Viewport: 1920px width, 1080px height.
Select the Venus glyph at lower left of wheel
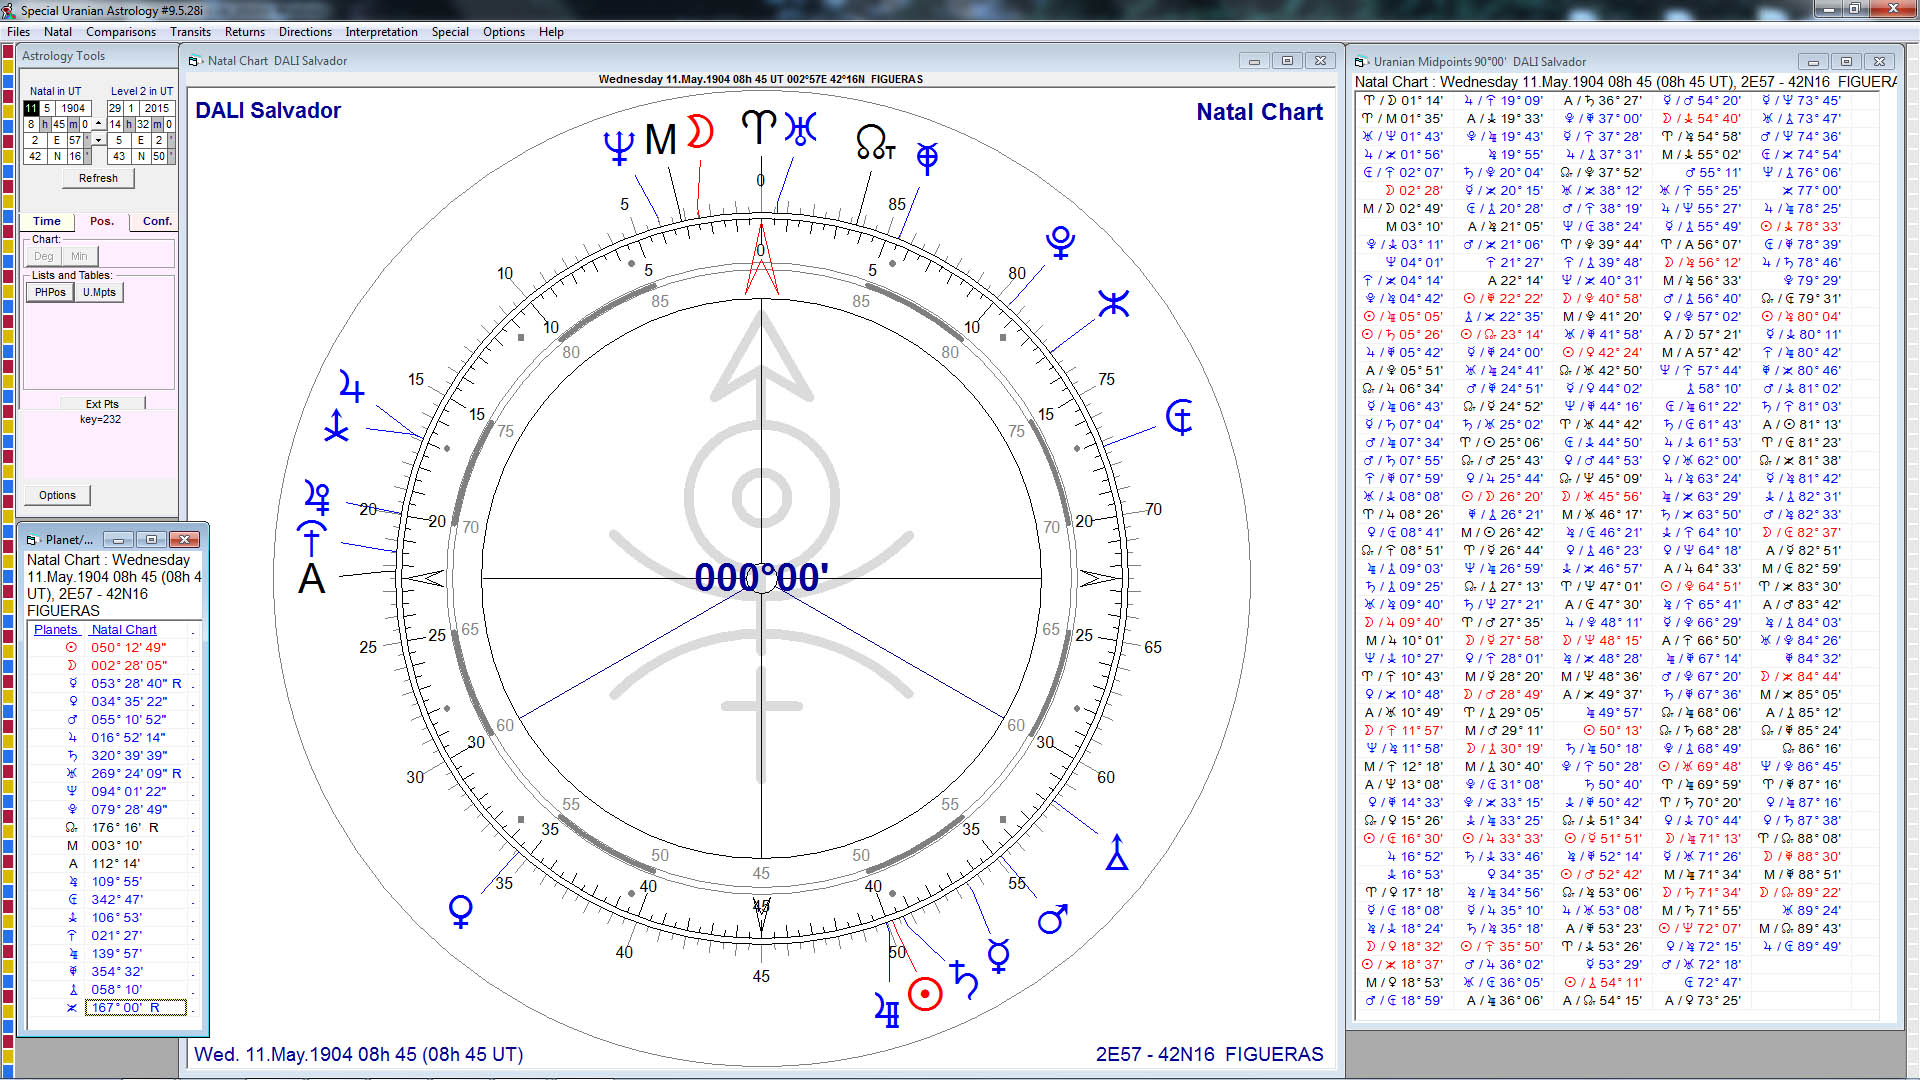tap(460, 910)
